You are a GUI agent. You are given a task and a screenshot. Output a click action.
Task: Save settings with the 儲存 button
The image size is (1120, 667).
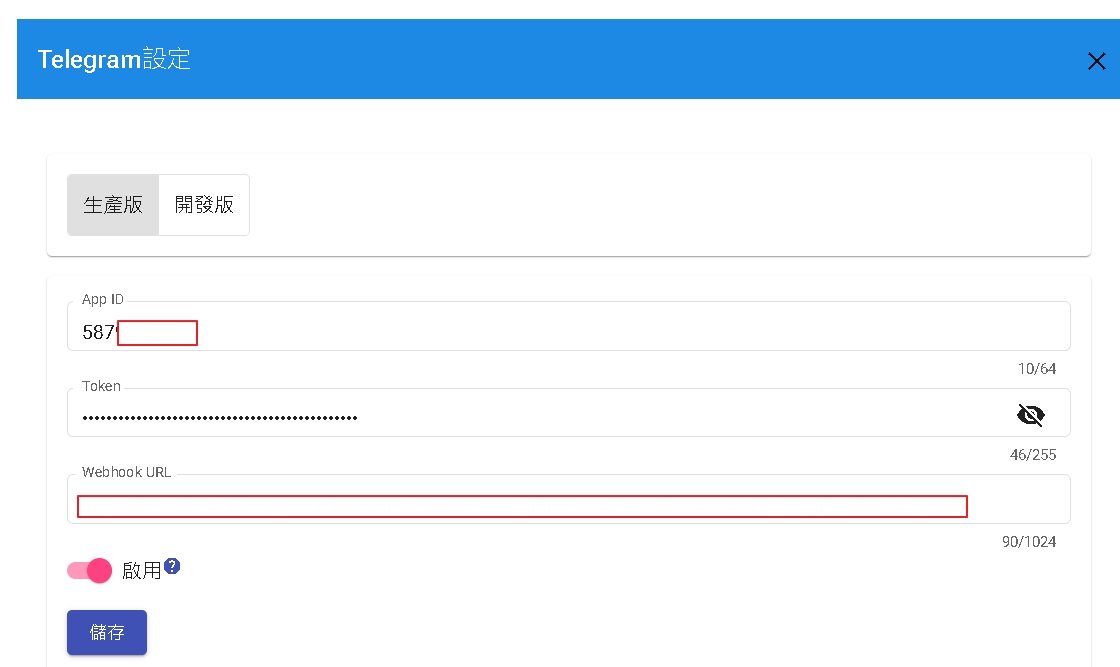pyautogui.click(x=107, y=633)
